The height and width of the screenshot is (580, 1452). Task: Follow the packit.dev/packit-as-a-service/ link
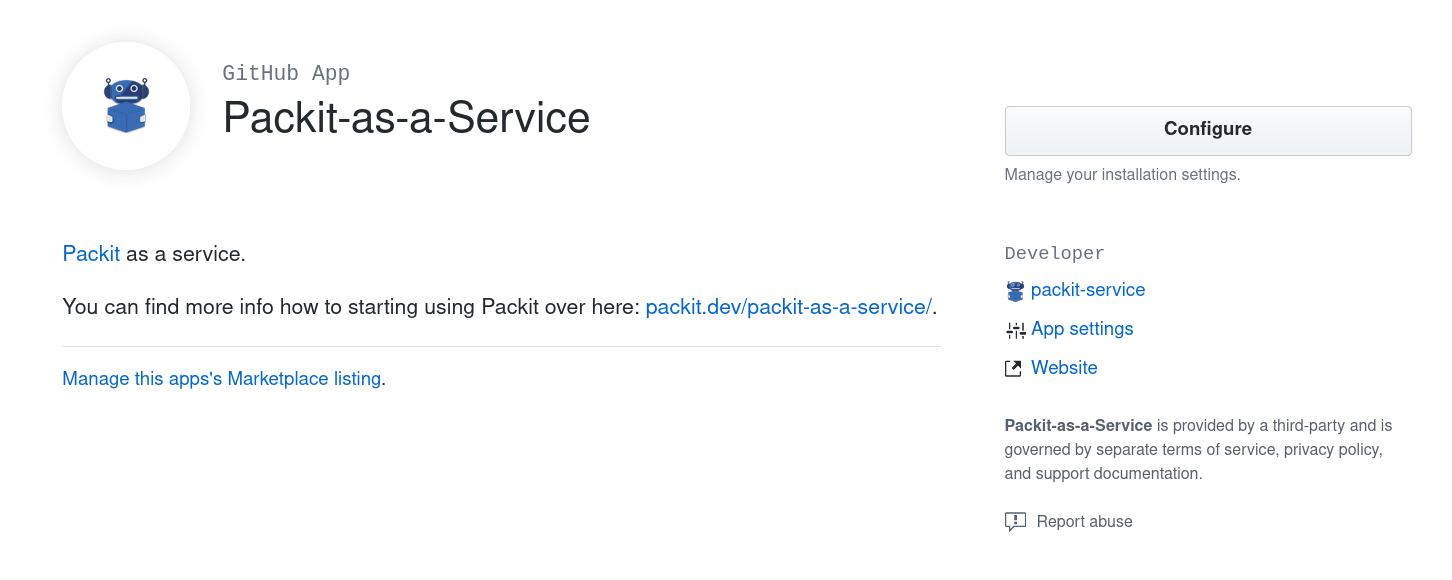coord(788,307)
